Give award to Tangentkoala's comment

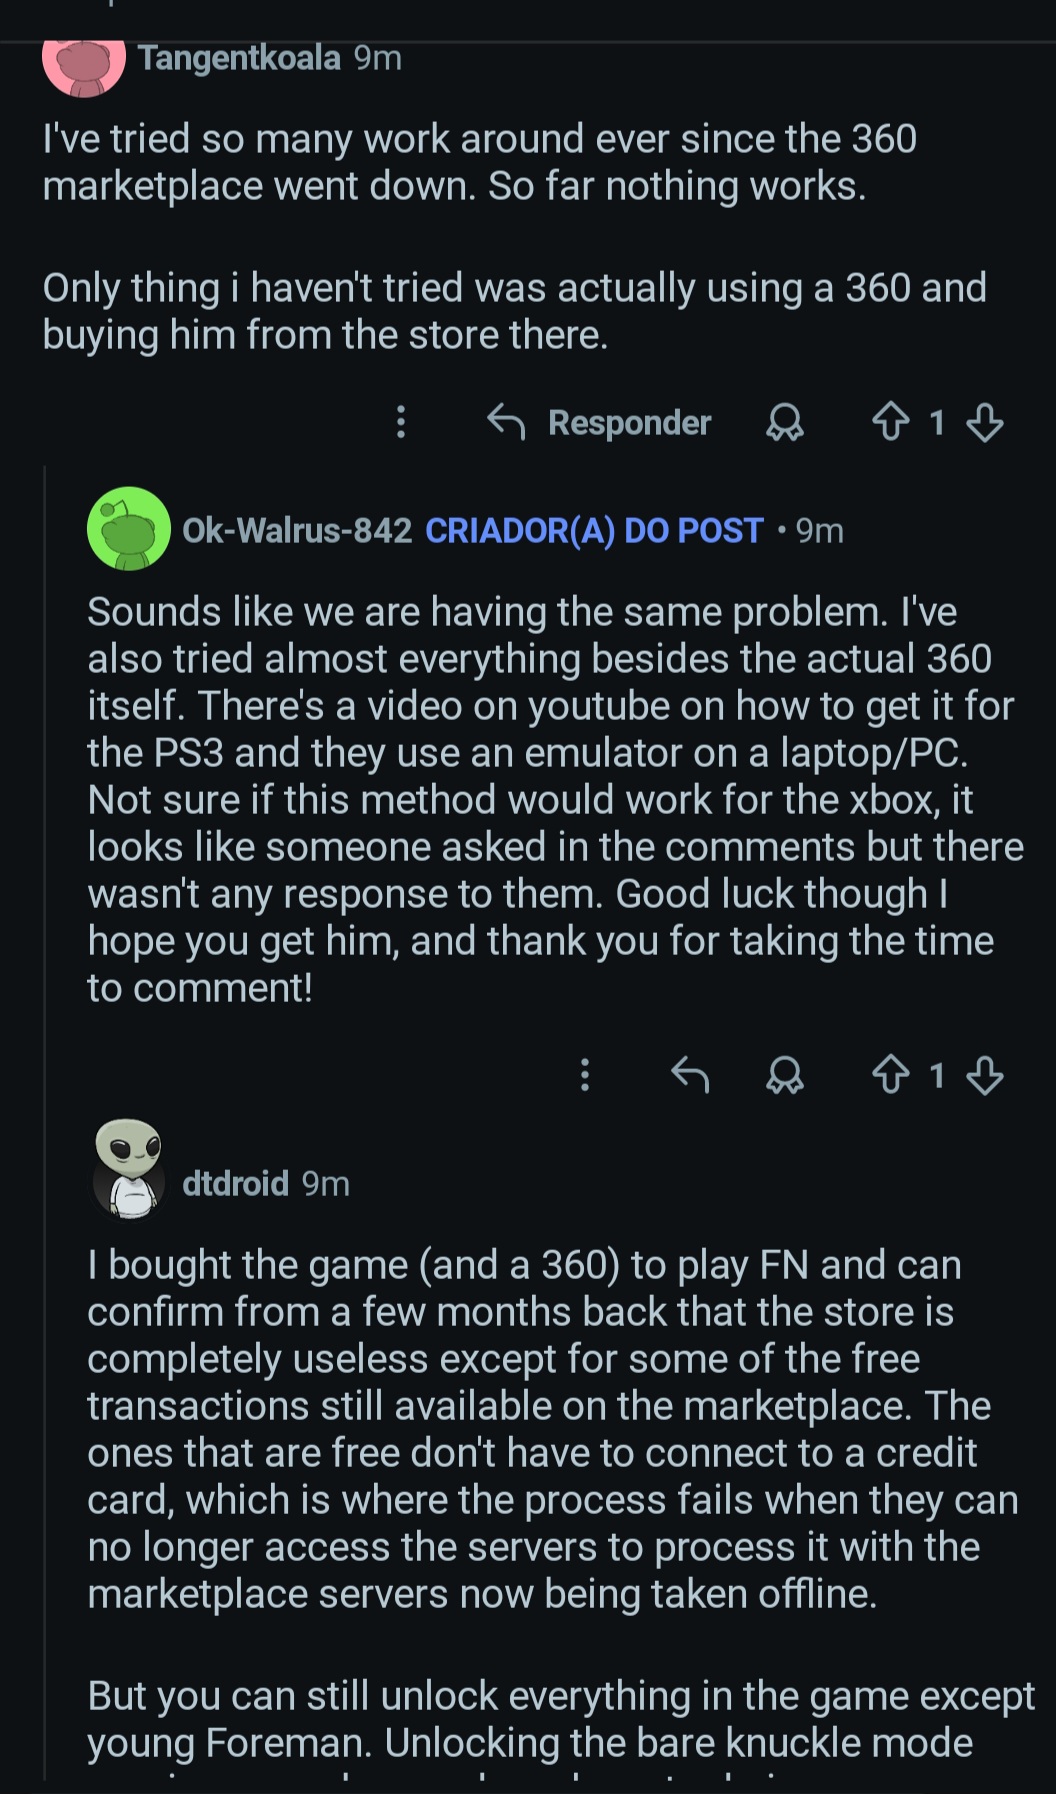pyautogui.click(x=784, y=423)
